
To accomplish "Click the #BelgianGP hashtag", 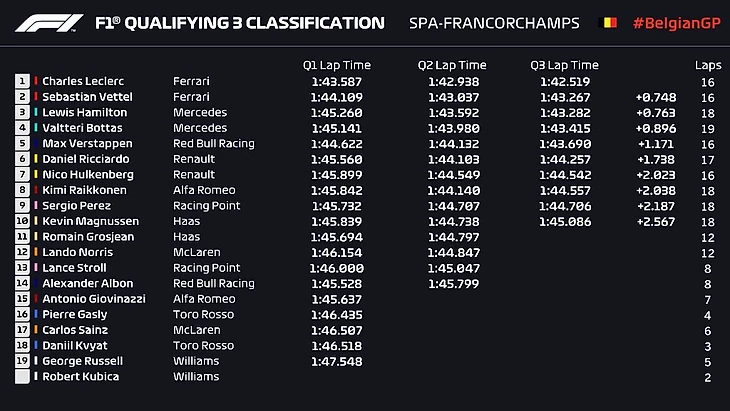I will [676, 23].
